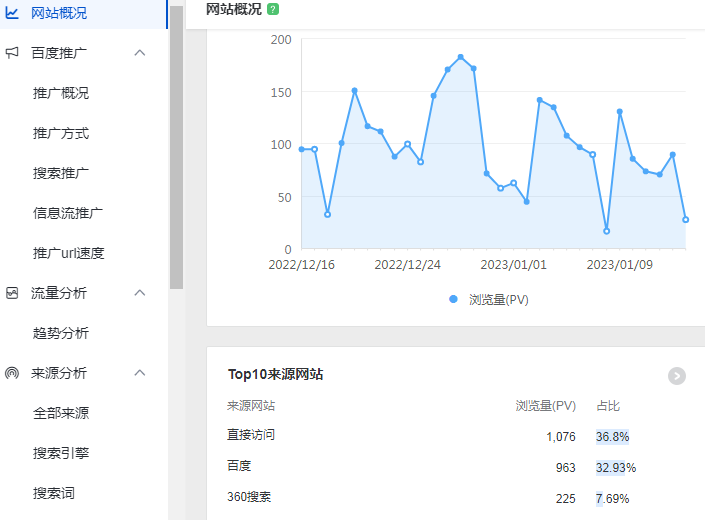Click the sidebar vertical scrollbar thumb
This screenshot has height=520, width=705.
(x=176, y=147)
